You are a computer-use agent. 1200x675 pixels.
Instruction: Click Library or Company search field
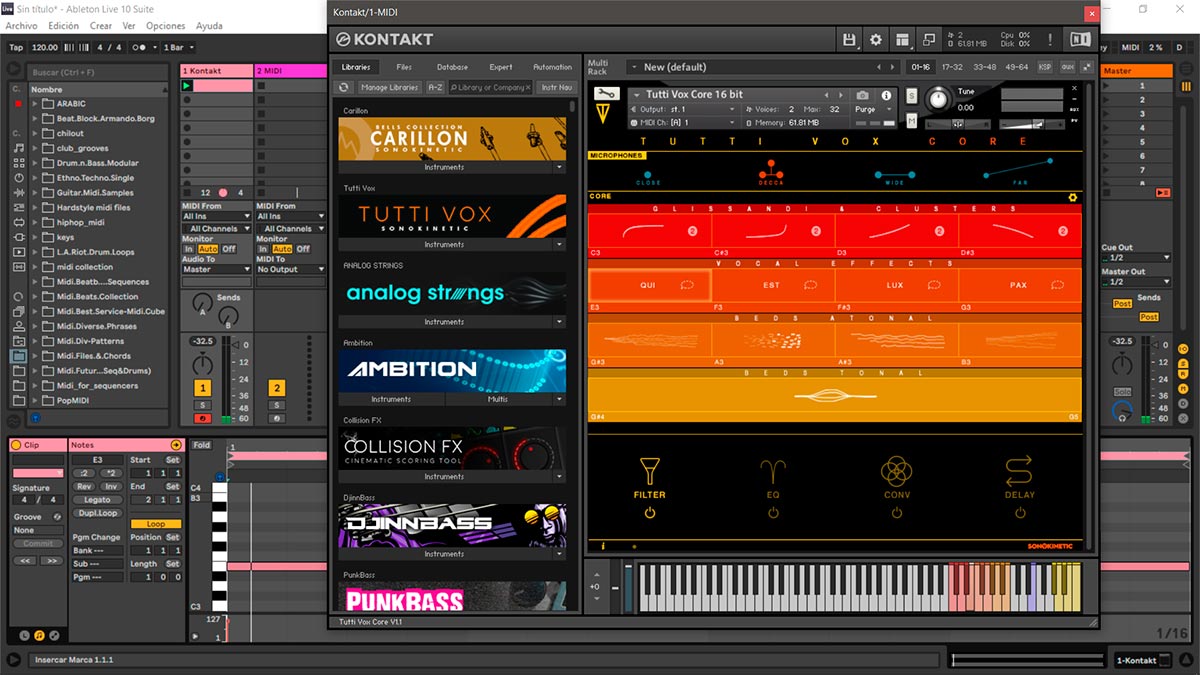pyautogui.click(x=490, y=88)
